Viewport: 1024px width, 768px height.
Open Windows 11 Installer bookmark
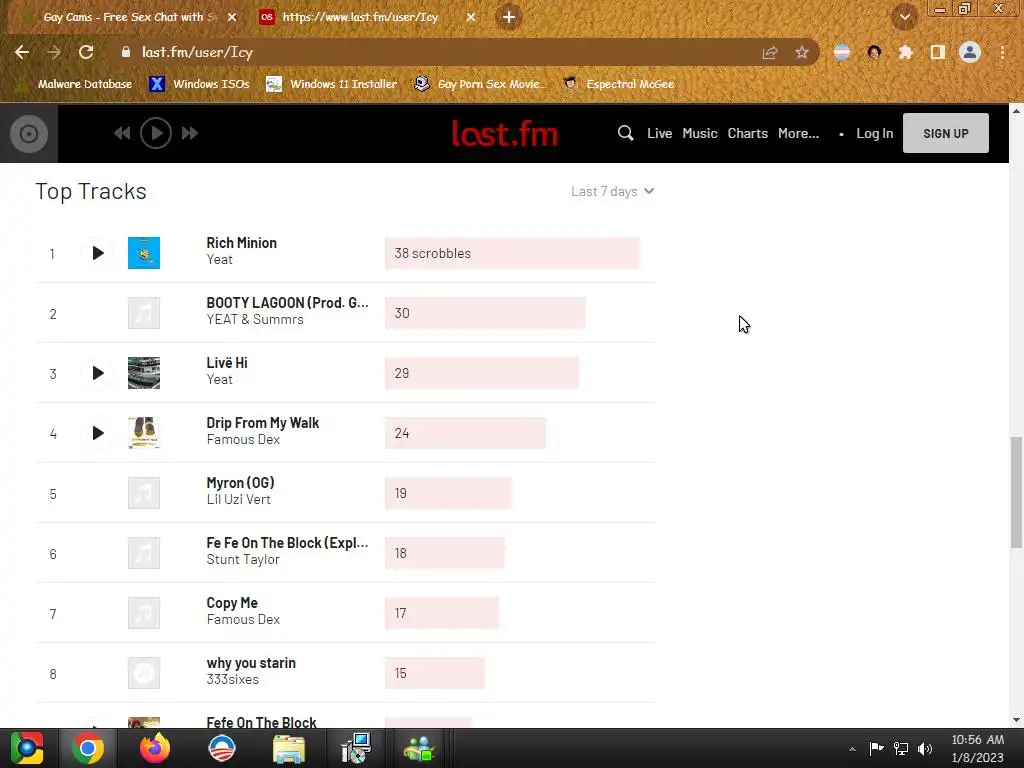332,84
